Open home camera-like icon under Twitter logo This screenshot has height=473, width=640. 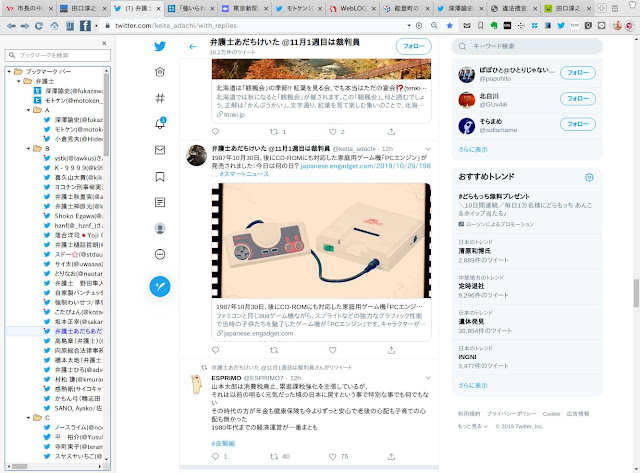tap(160, 72)
